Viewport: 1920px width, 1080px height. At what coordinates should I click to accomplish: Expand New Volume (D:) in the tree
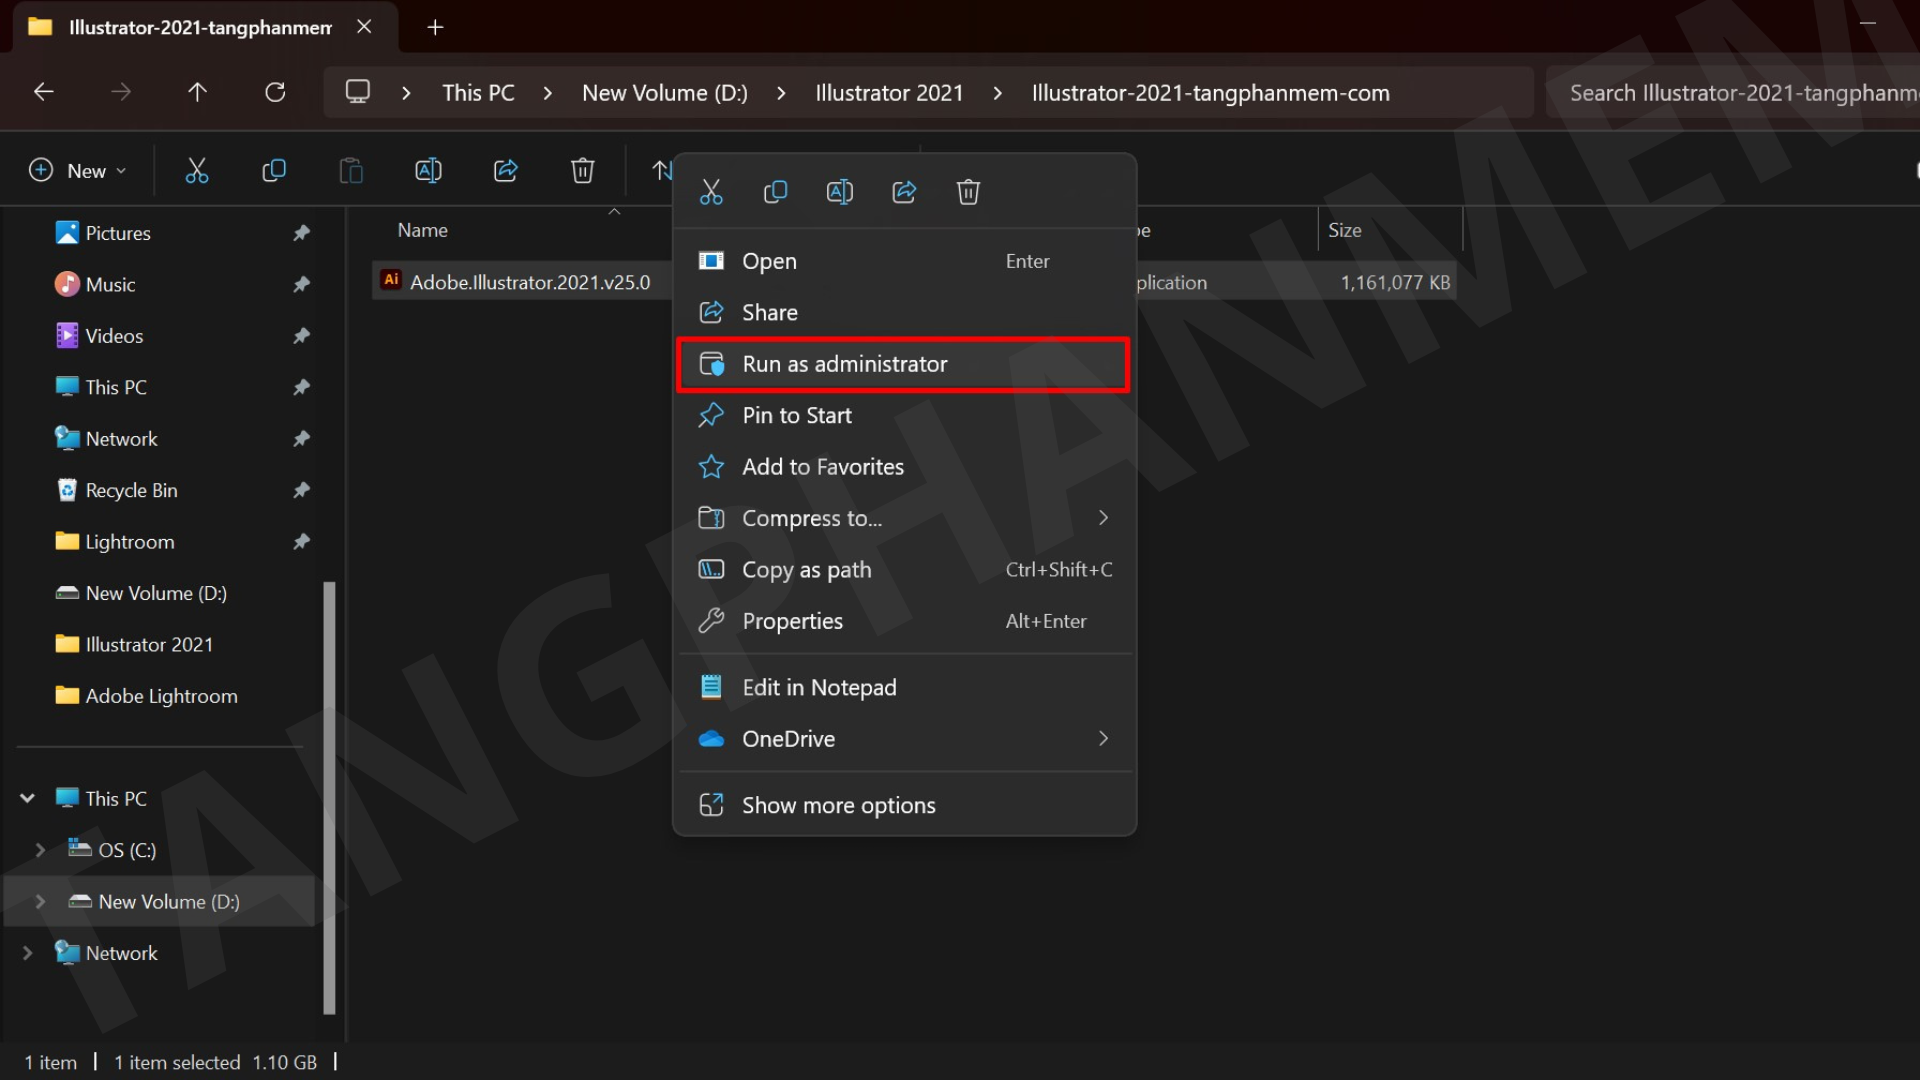(x=40, y=902)
